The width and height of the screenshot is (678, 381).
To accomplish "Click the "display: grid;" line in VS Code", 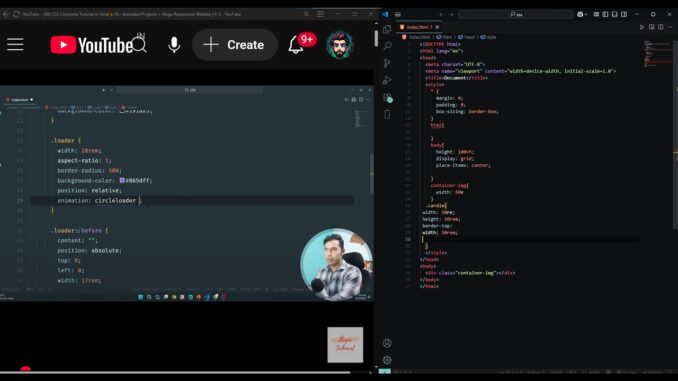I will tap(455, 159).
